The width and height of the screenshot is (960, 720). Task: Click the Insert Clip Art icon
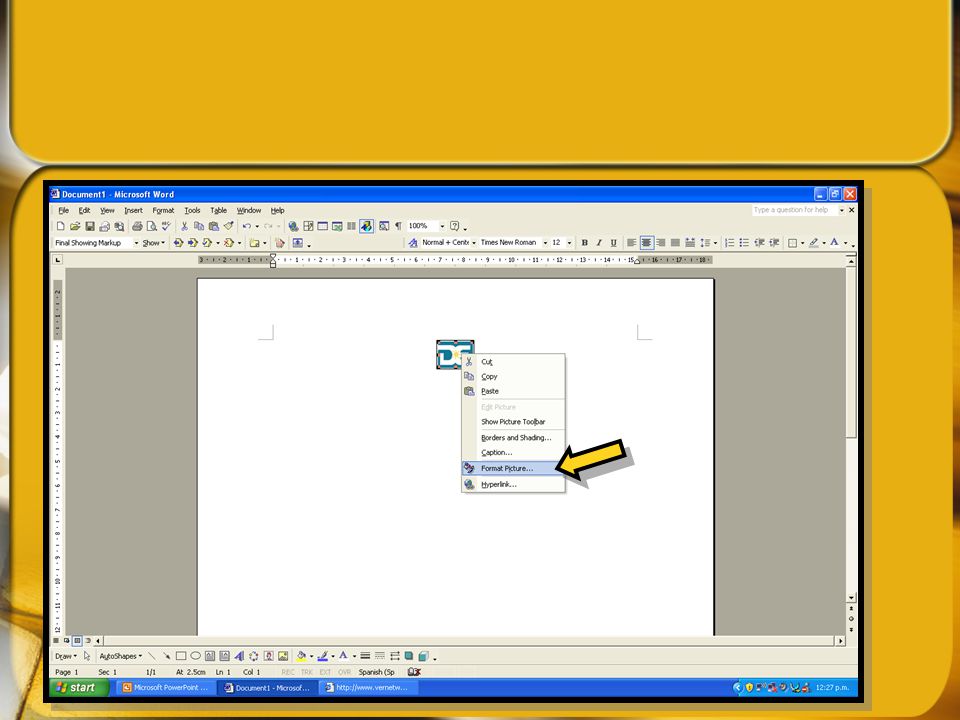268,656
